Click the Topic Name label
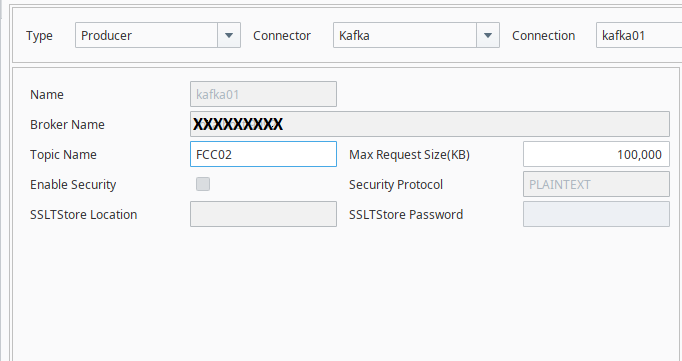This screenshot has width=682, height=361. tap(63, 154)
